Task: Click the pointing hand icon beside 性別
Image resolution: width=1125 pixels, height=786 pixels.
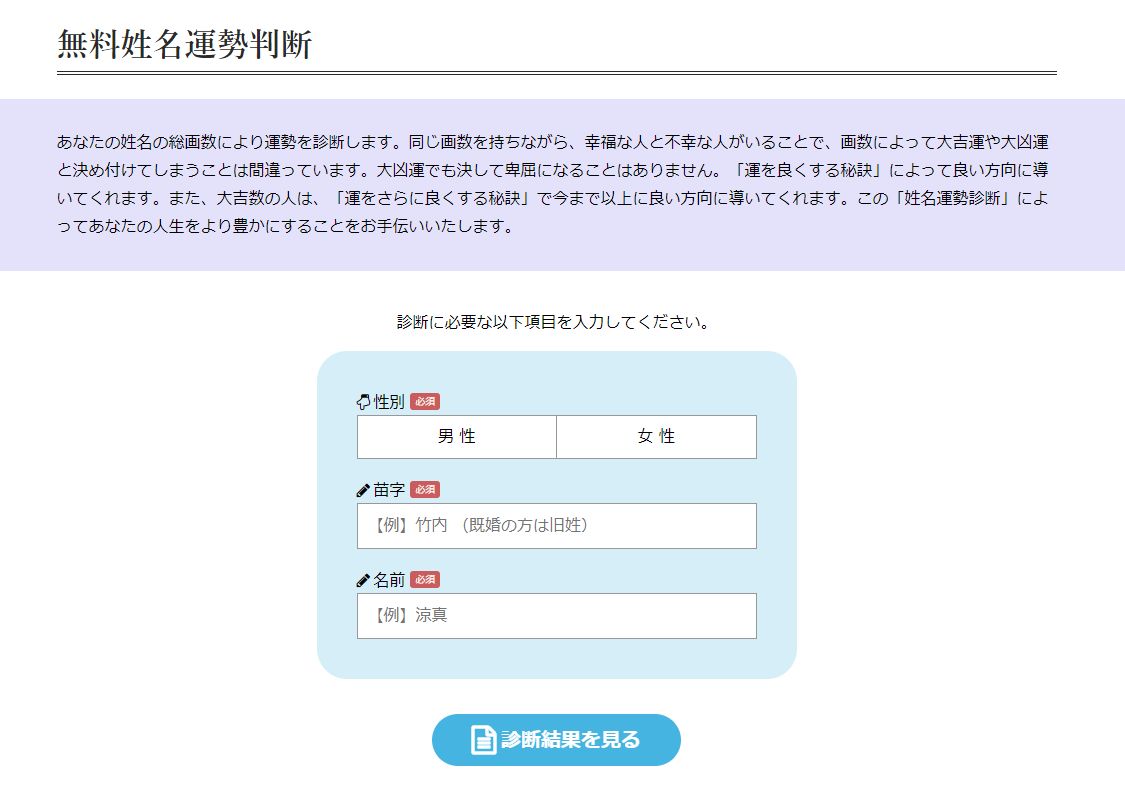Action: tap(364, 402)
